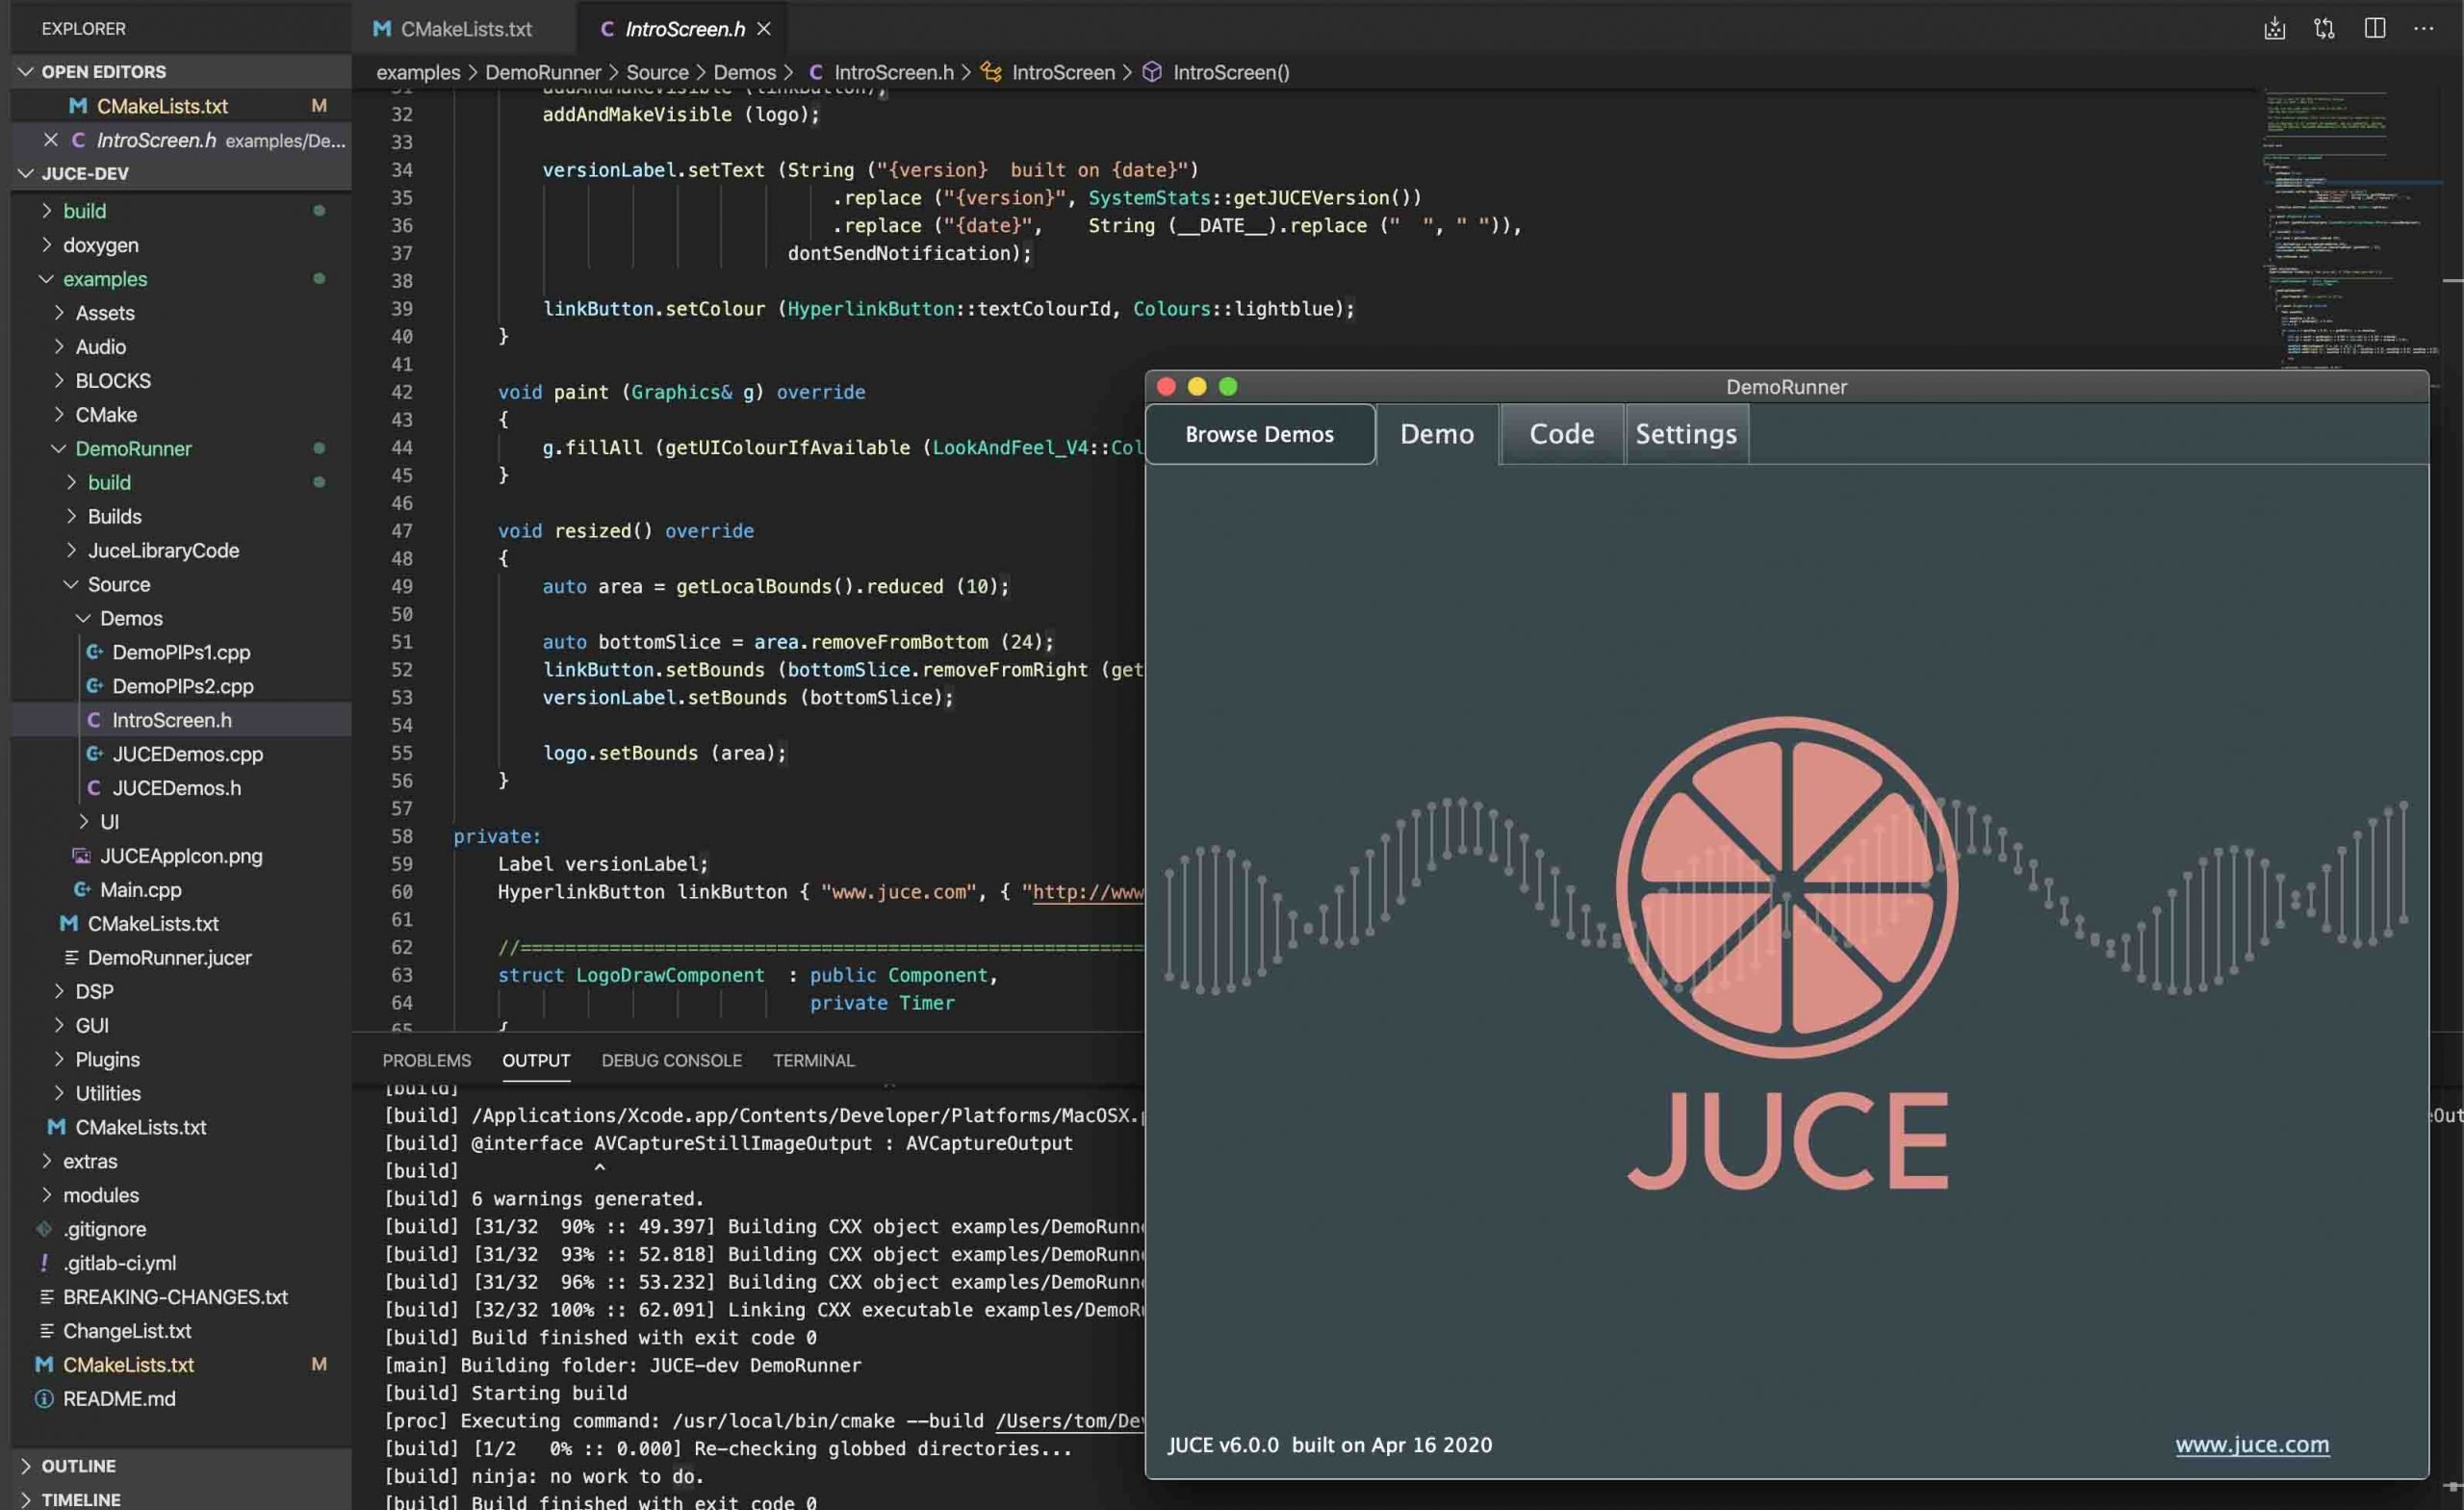Collapse the OPEN EDITORS section
The image size is (2464, 1510).
coord(103,72)
